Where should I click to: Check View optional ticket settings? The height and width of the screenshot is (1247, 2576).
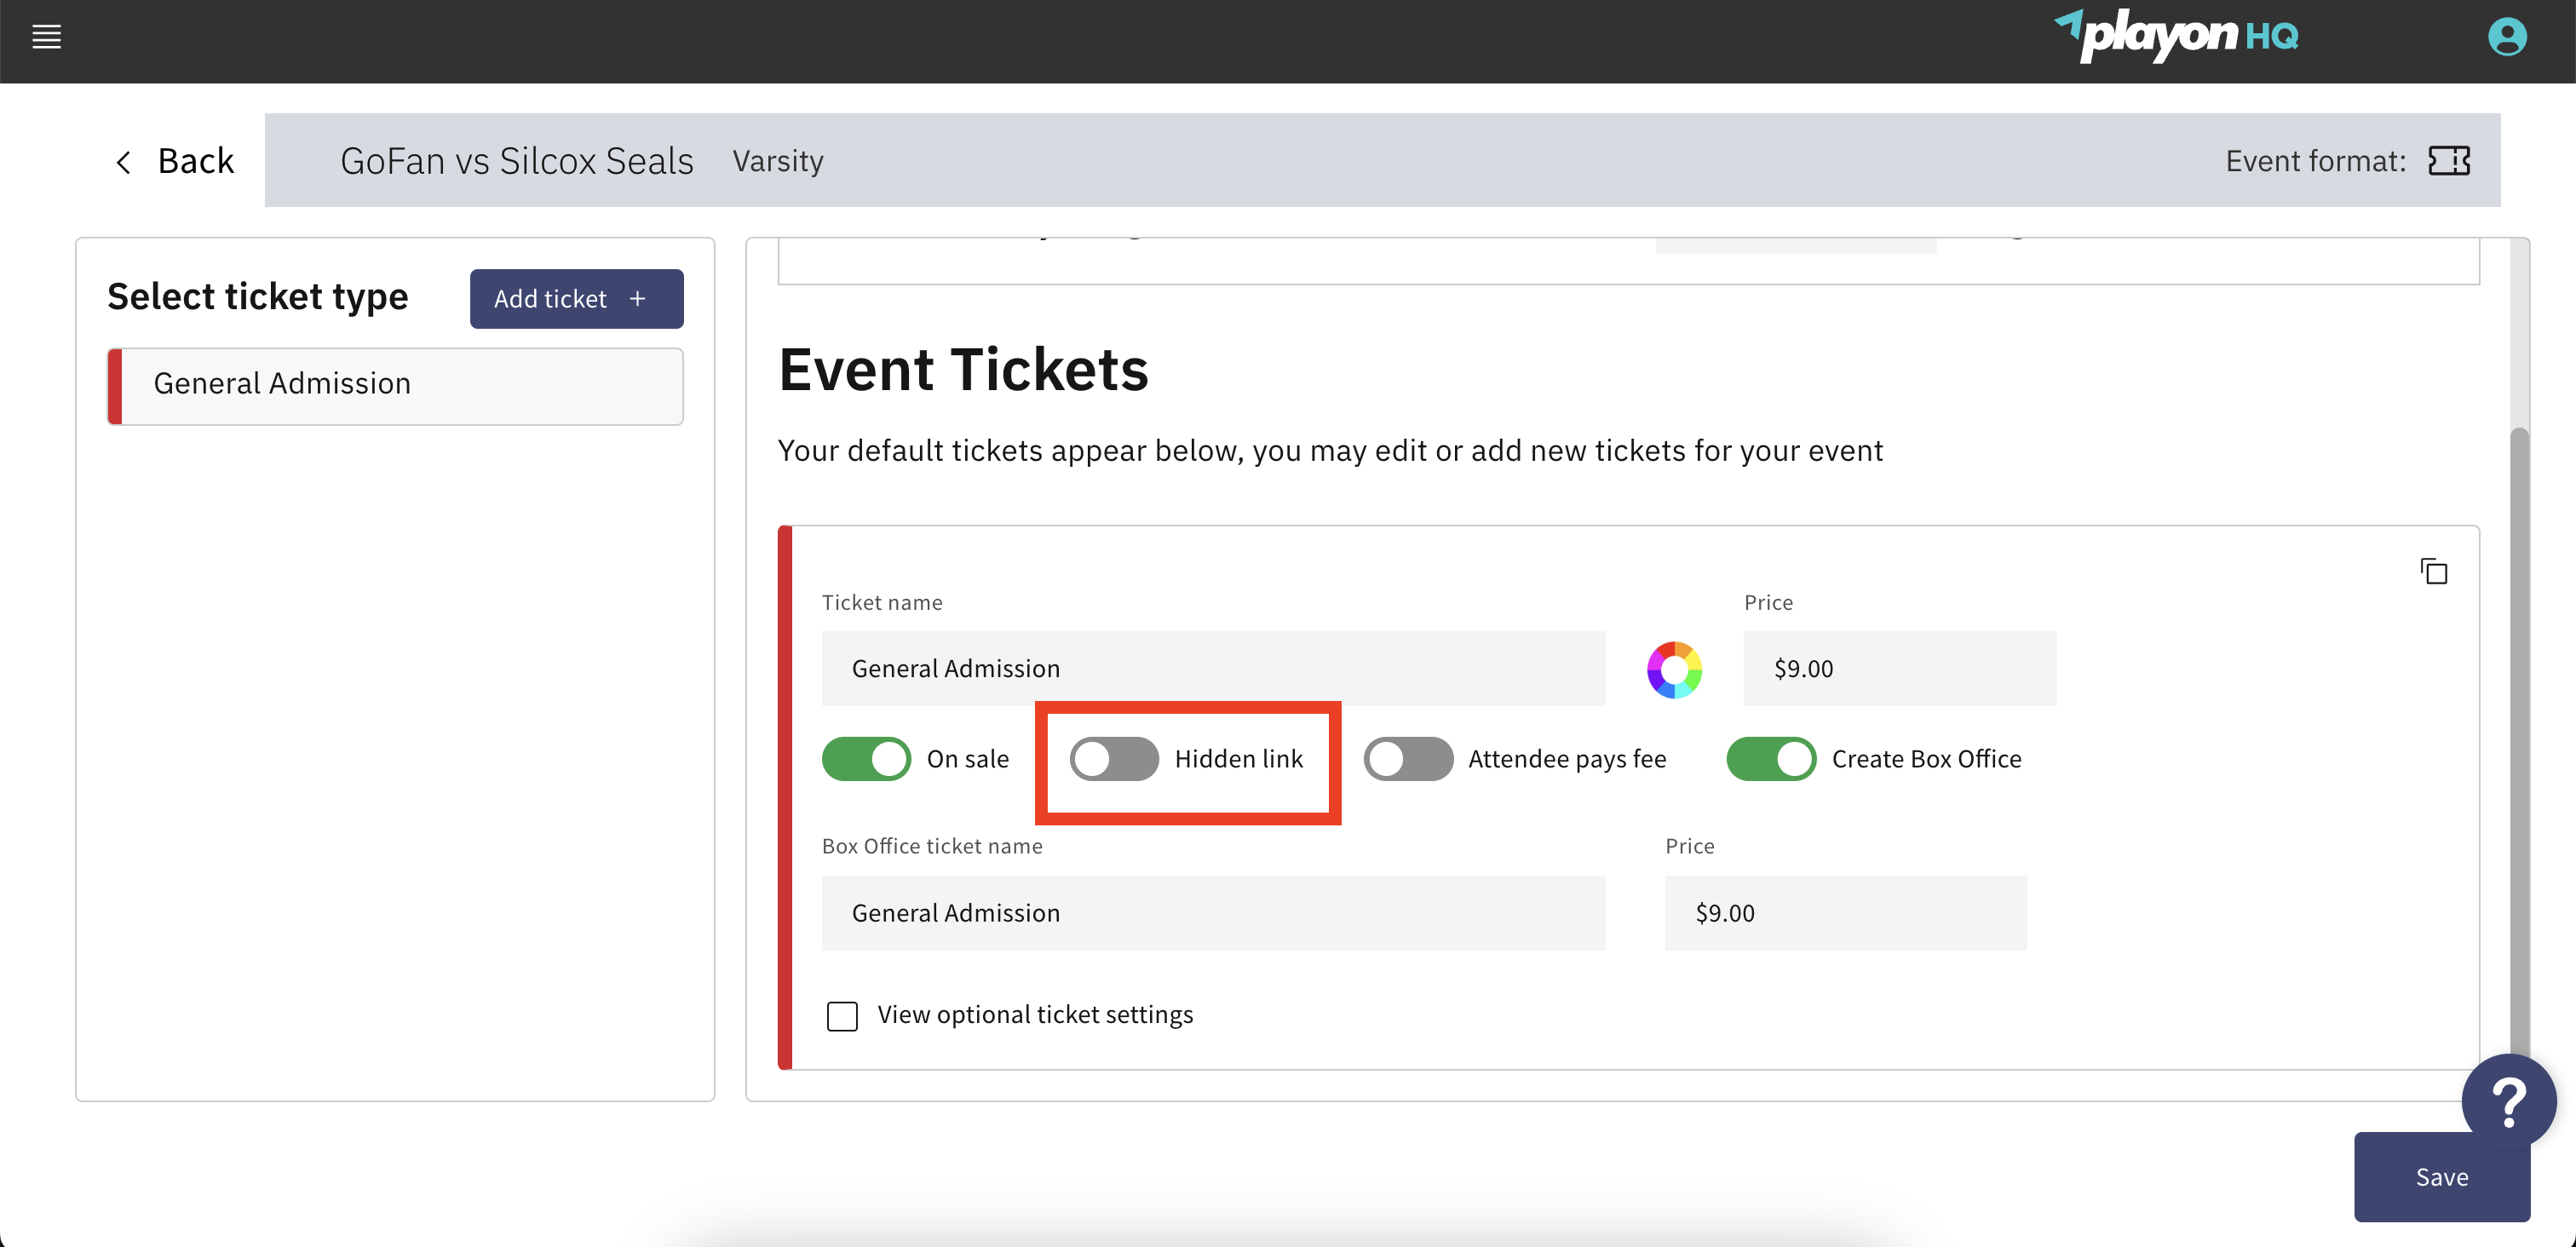click(x=842, y=1015)
